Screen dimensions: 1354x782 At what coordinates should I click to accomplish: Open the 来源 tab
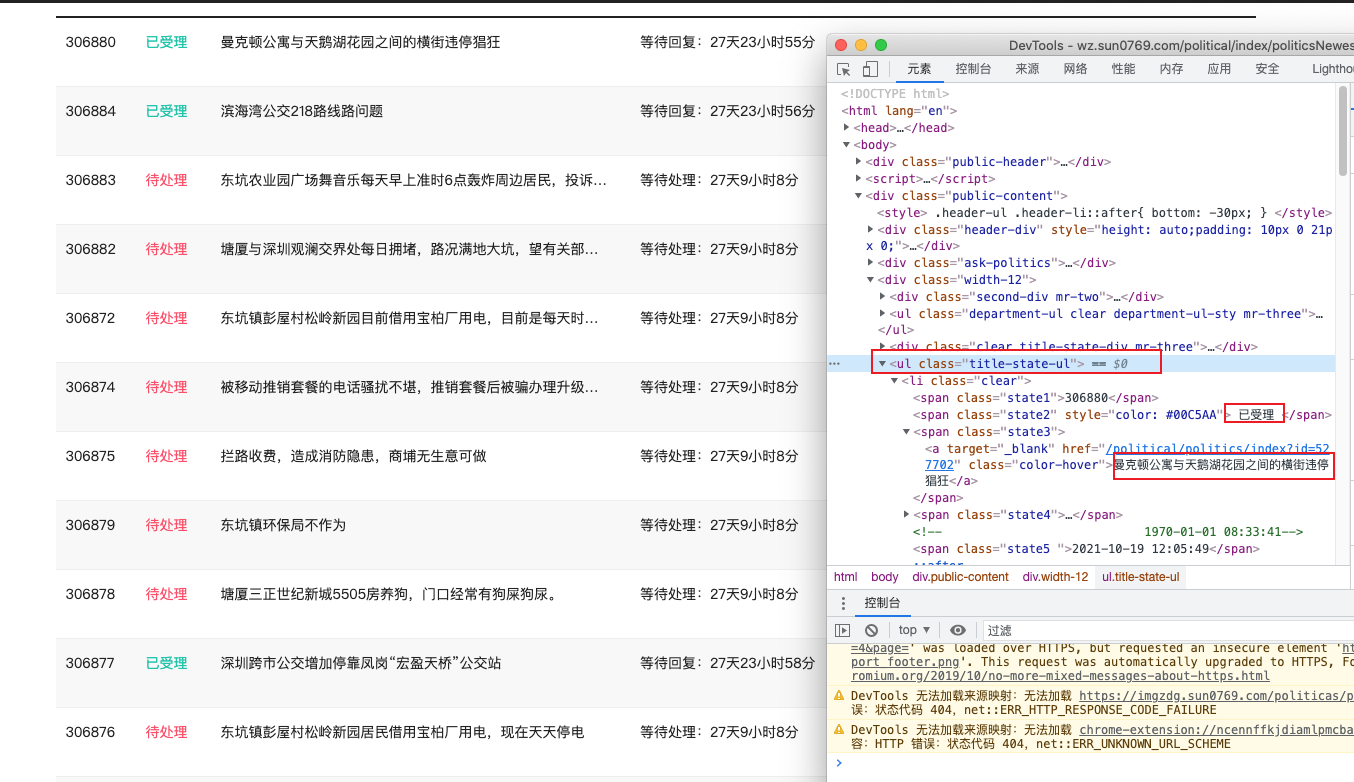tap(1027, 69)
